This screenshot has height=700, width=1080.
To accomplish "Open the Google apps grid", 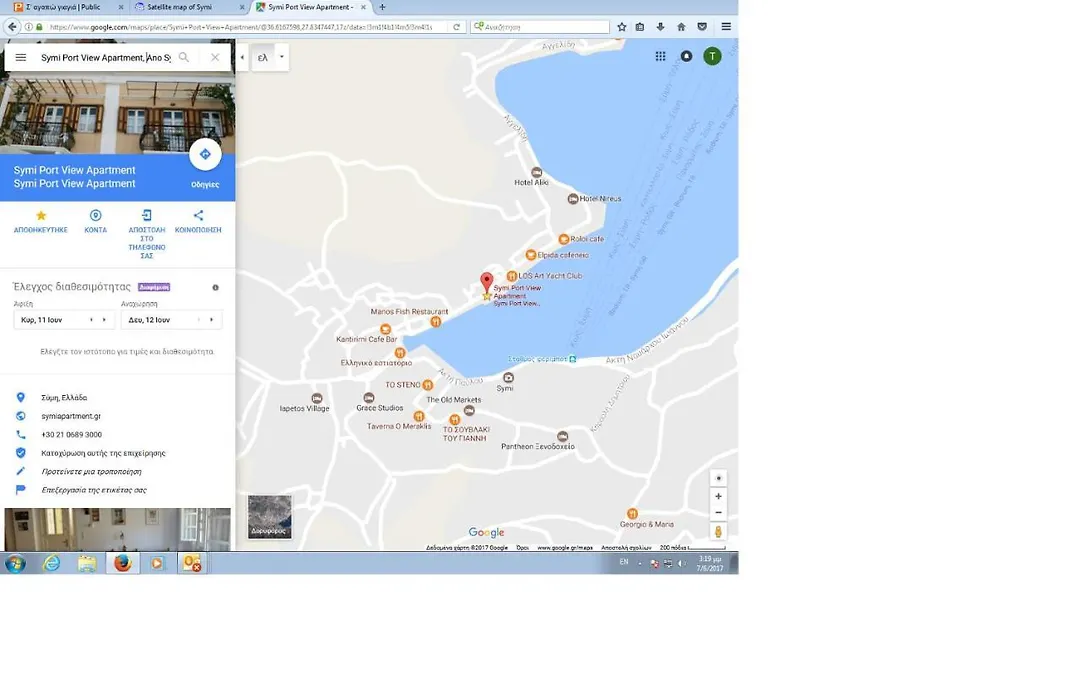I will tap(661, 56).
